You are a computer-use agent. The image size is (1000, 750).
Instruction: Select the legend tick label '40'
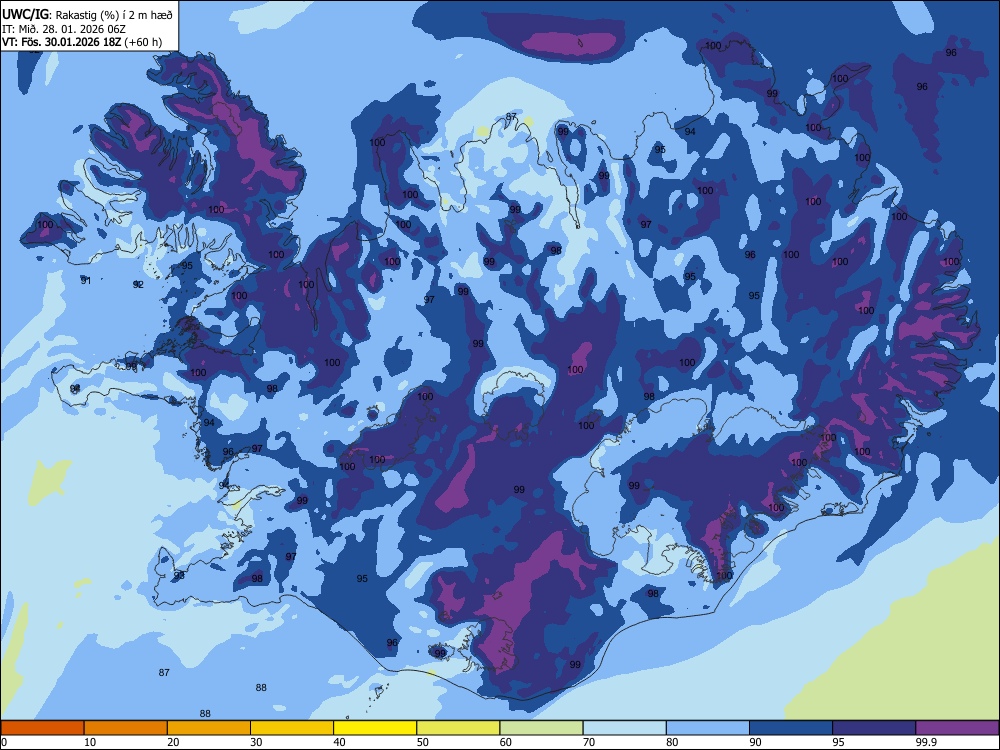pyautogui.click(x=339, y=742)
